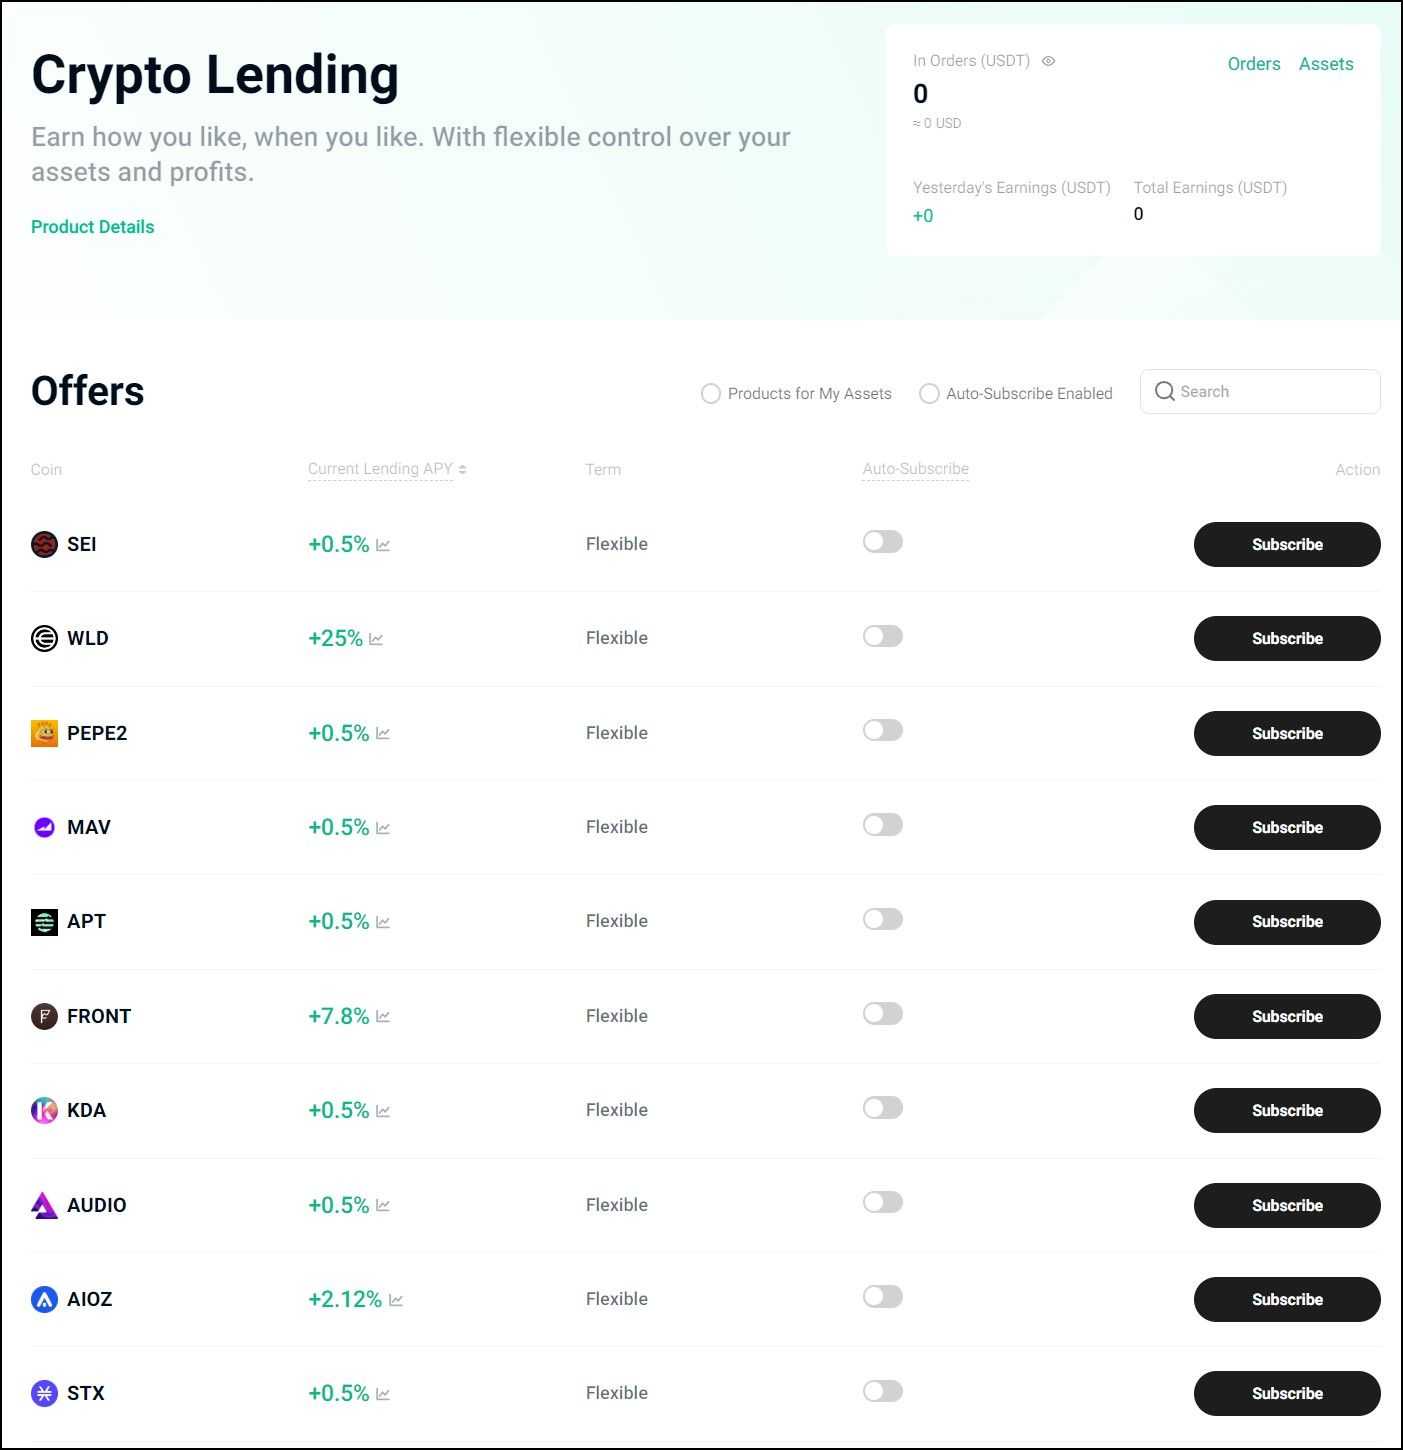
Task: Choose the Auto-Subscribe Enabled filter option
Action: coord(929,393)
